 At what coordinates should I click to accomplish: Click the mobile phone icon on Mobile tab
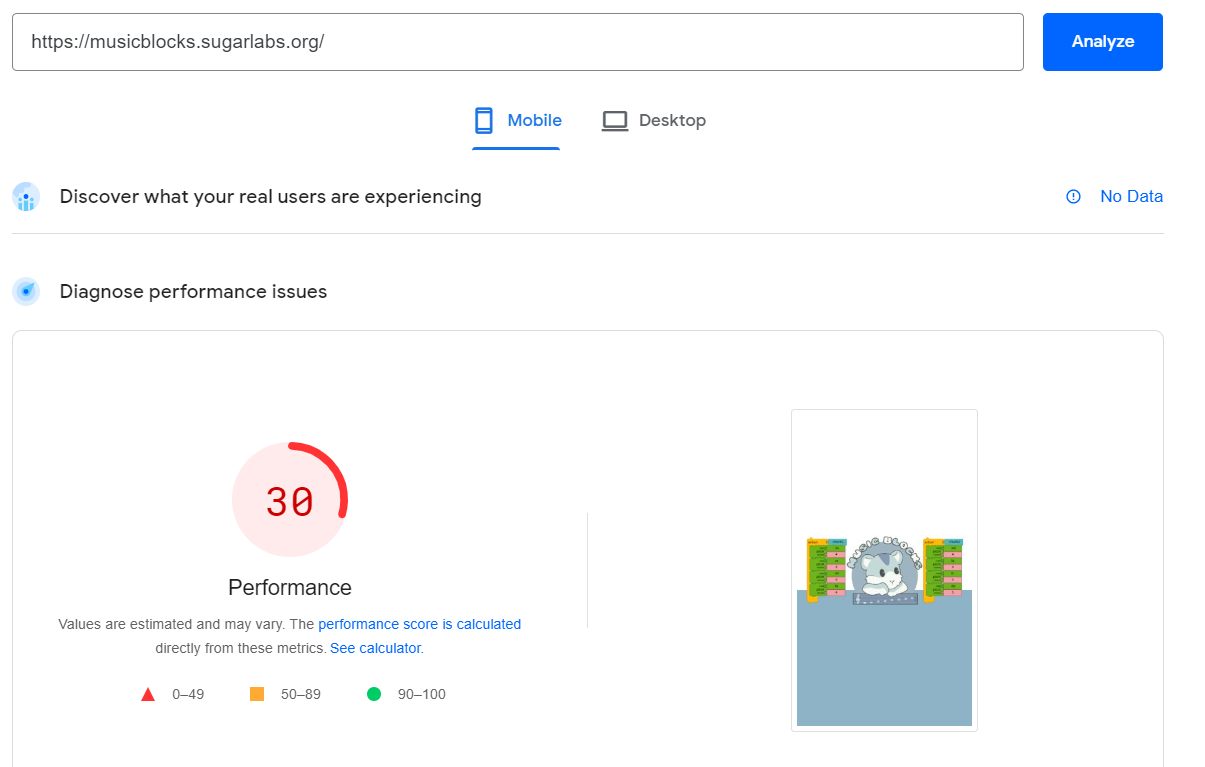(x=484, y=119)
